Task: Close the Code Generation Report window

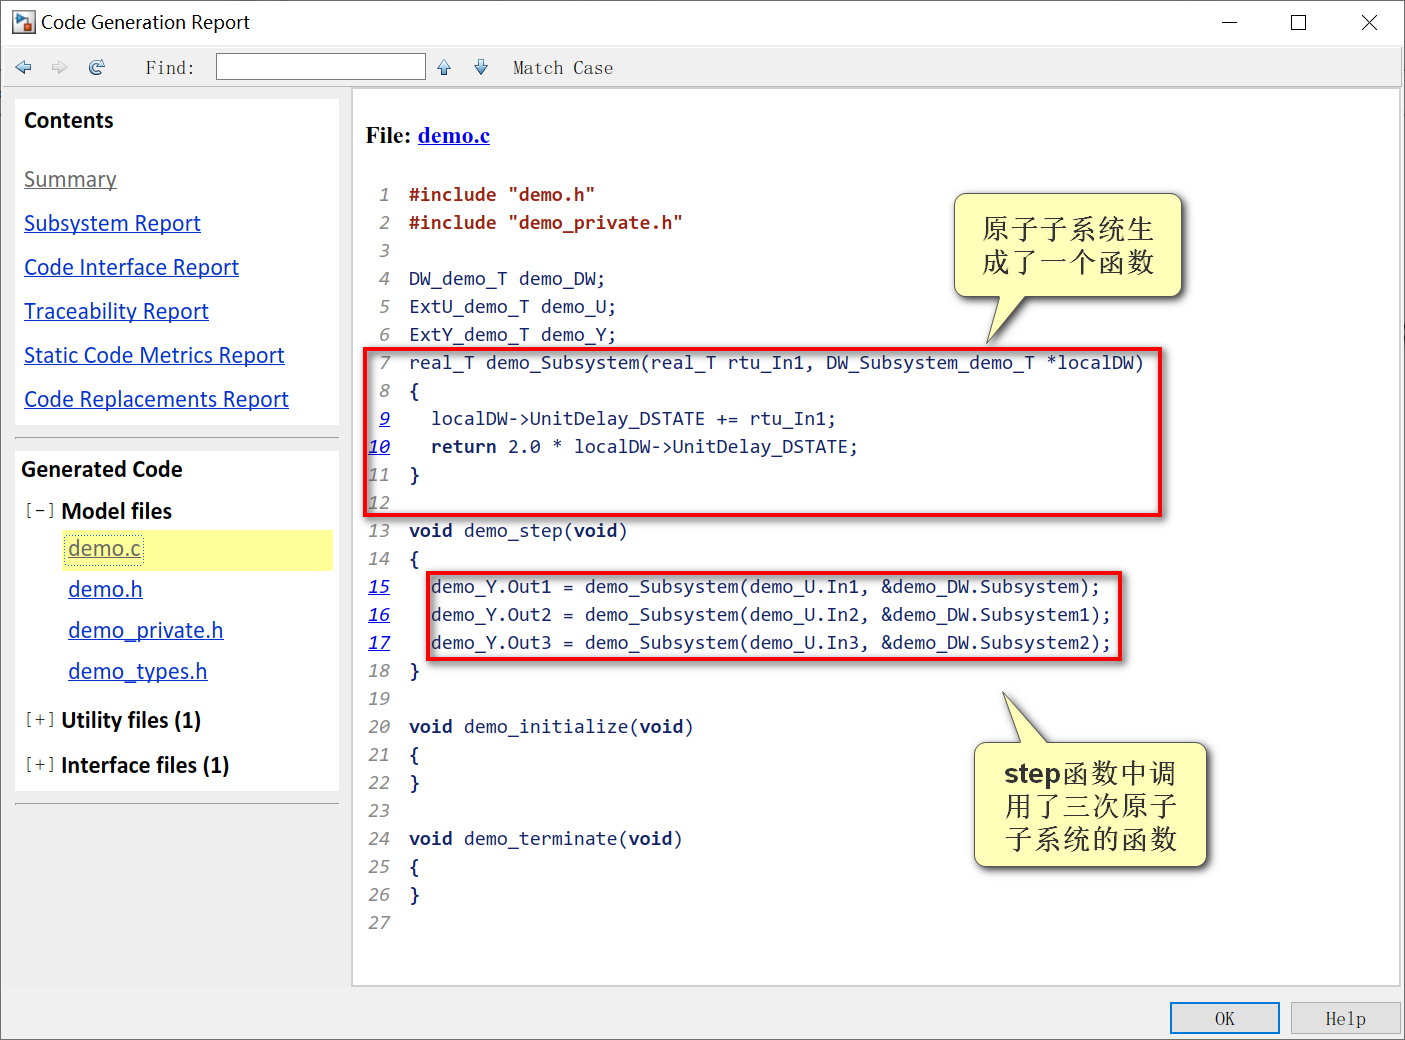Action: tap(1369, 22)
